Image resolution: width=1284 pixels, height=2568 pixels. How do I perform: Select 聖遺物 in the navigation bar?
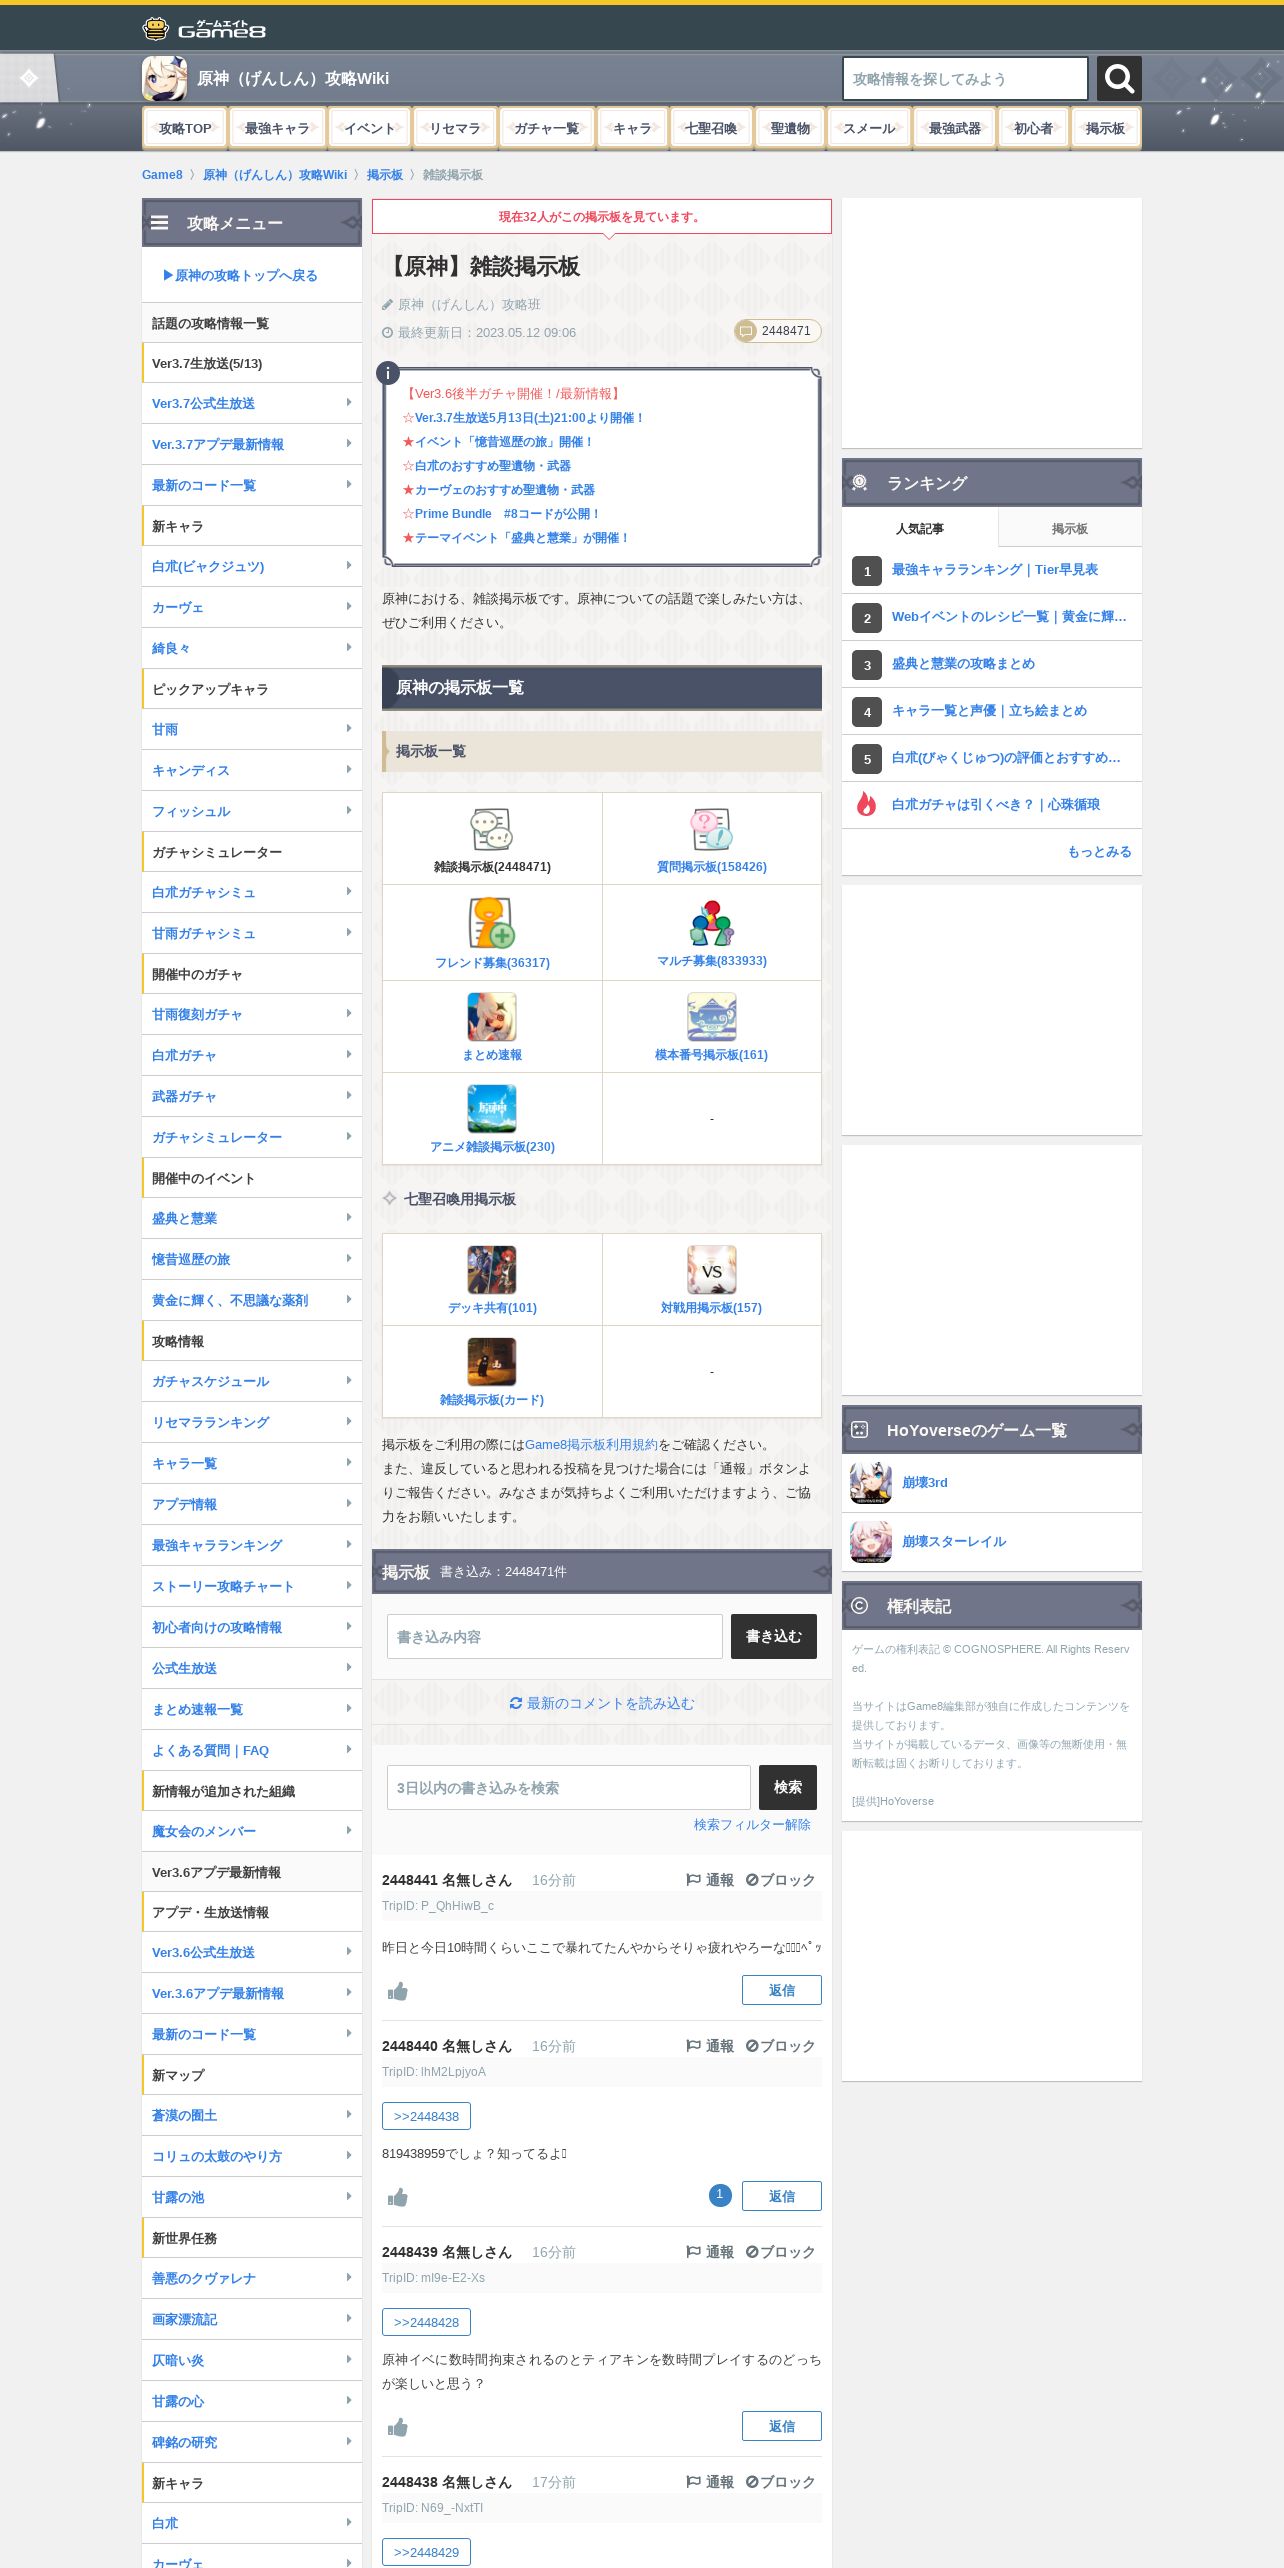click(x=790, y=128)
